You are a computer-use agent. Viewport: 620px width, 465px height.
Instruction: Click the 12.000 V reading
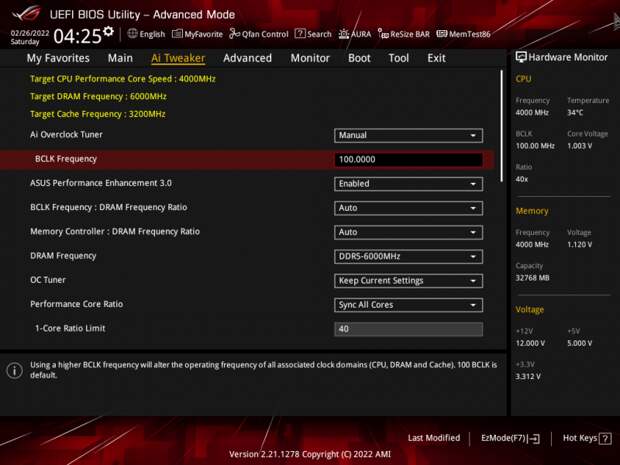pyautogui.click(x=530, y=343)
